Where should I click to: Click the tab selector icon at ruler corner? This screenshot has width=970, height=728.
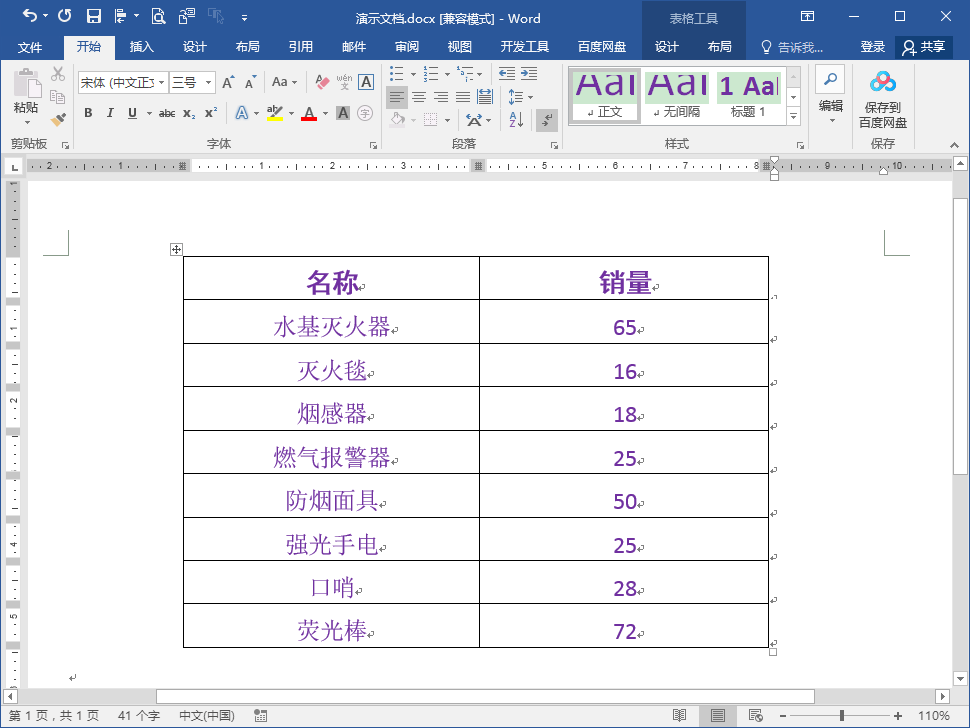[14, 166]
